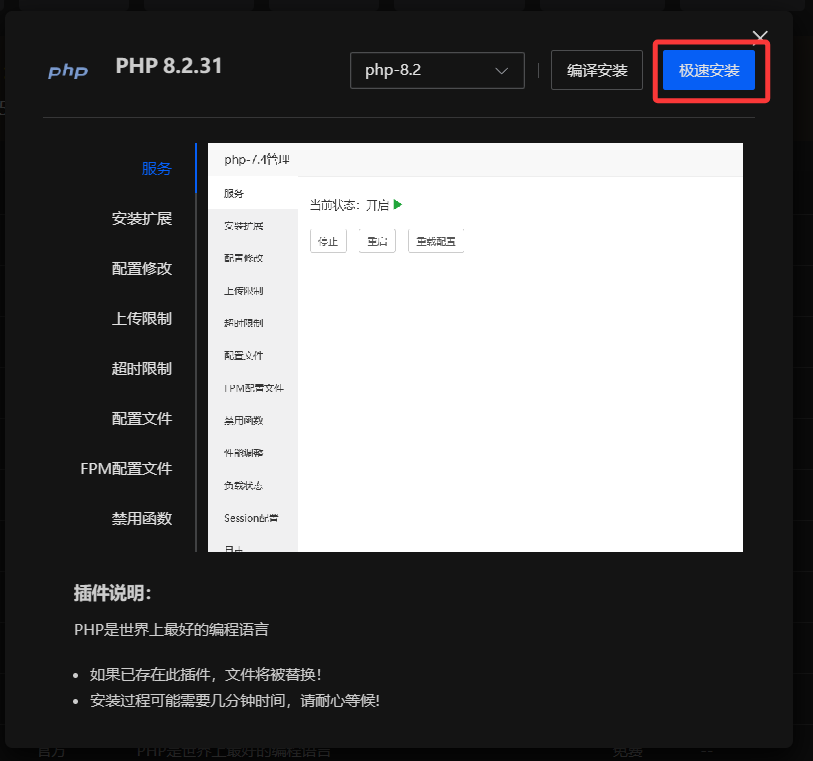Viewport: 813px width, 761px height.
Task: Click the blue 极速安装 button
Action: pos(709,70)
